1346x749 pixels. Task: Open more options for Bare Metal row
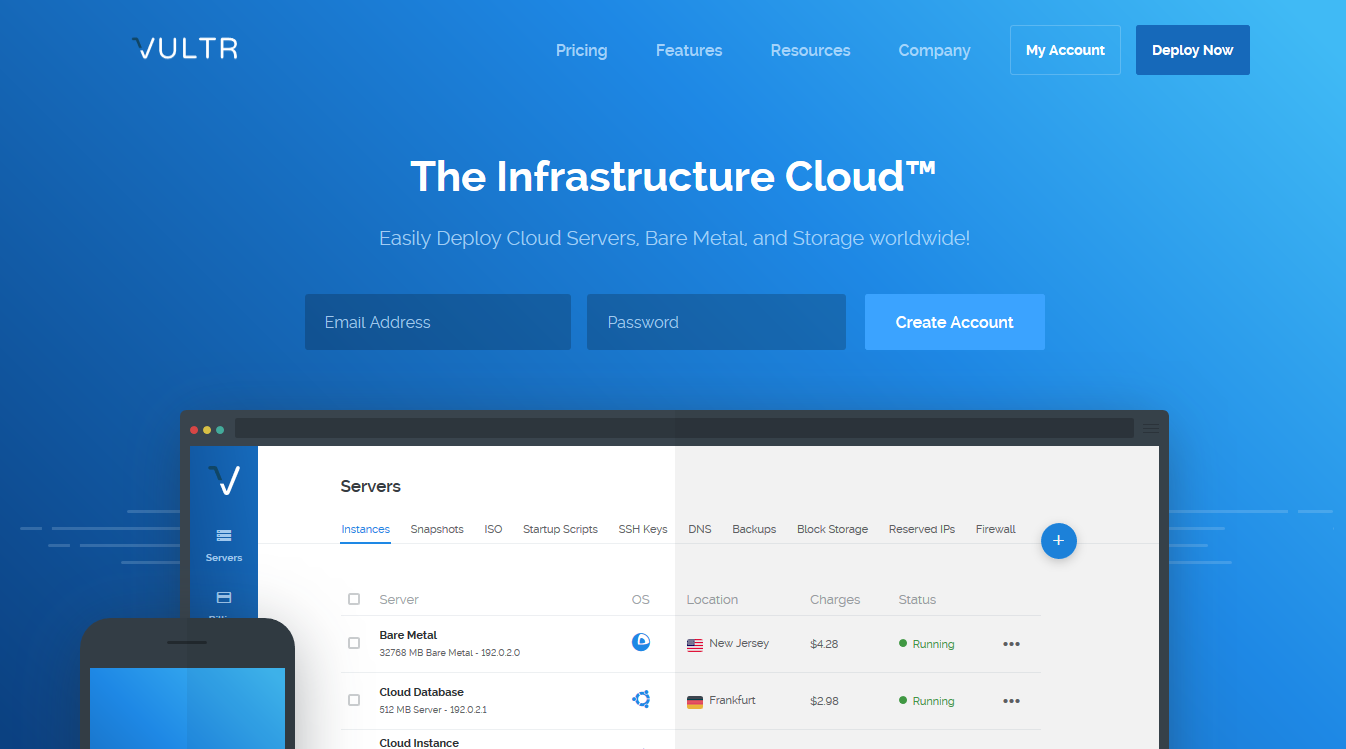[1011, 644]
